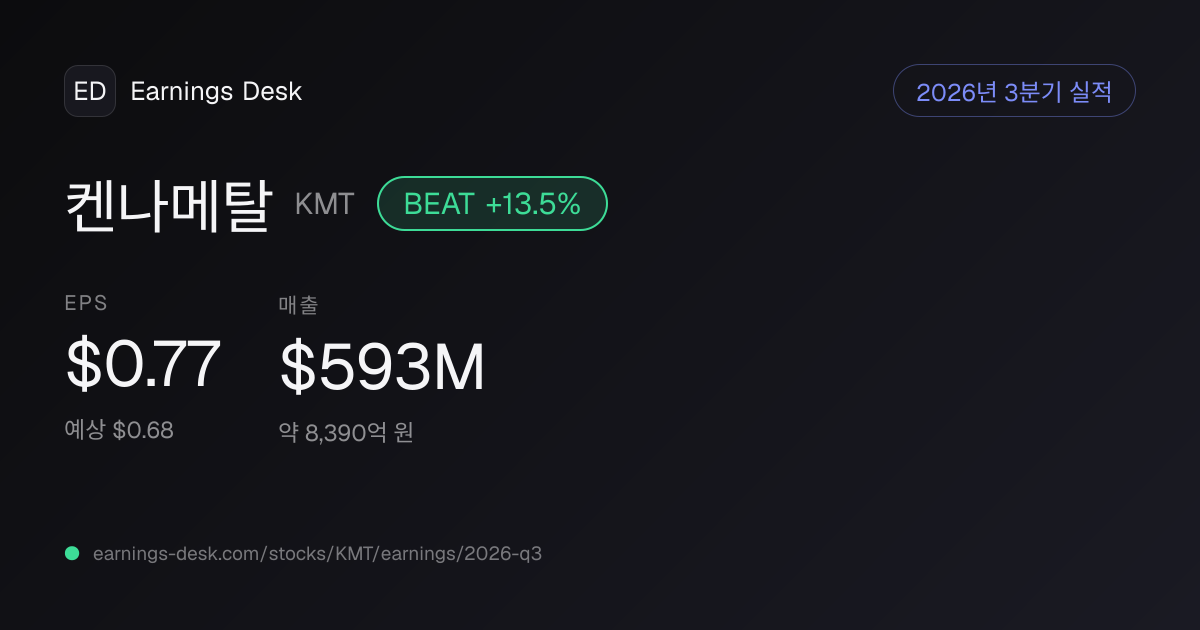
Task: Select the EPS label
Action: tap(86, 304)
